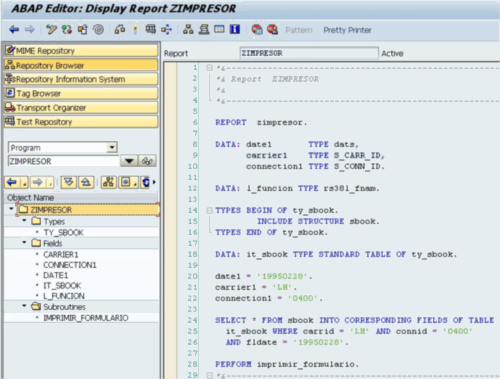Click the ZIMPRESOR object name input field
Viewport: 500px width, 379px height.
tap(63, 161)
